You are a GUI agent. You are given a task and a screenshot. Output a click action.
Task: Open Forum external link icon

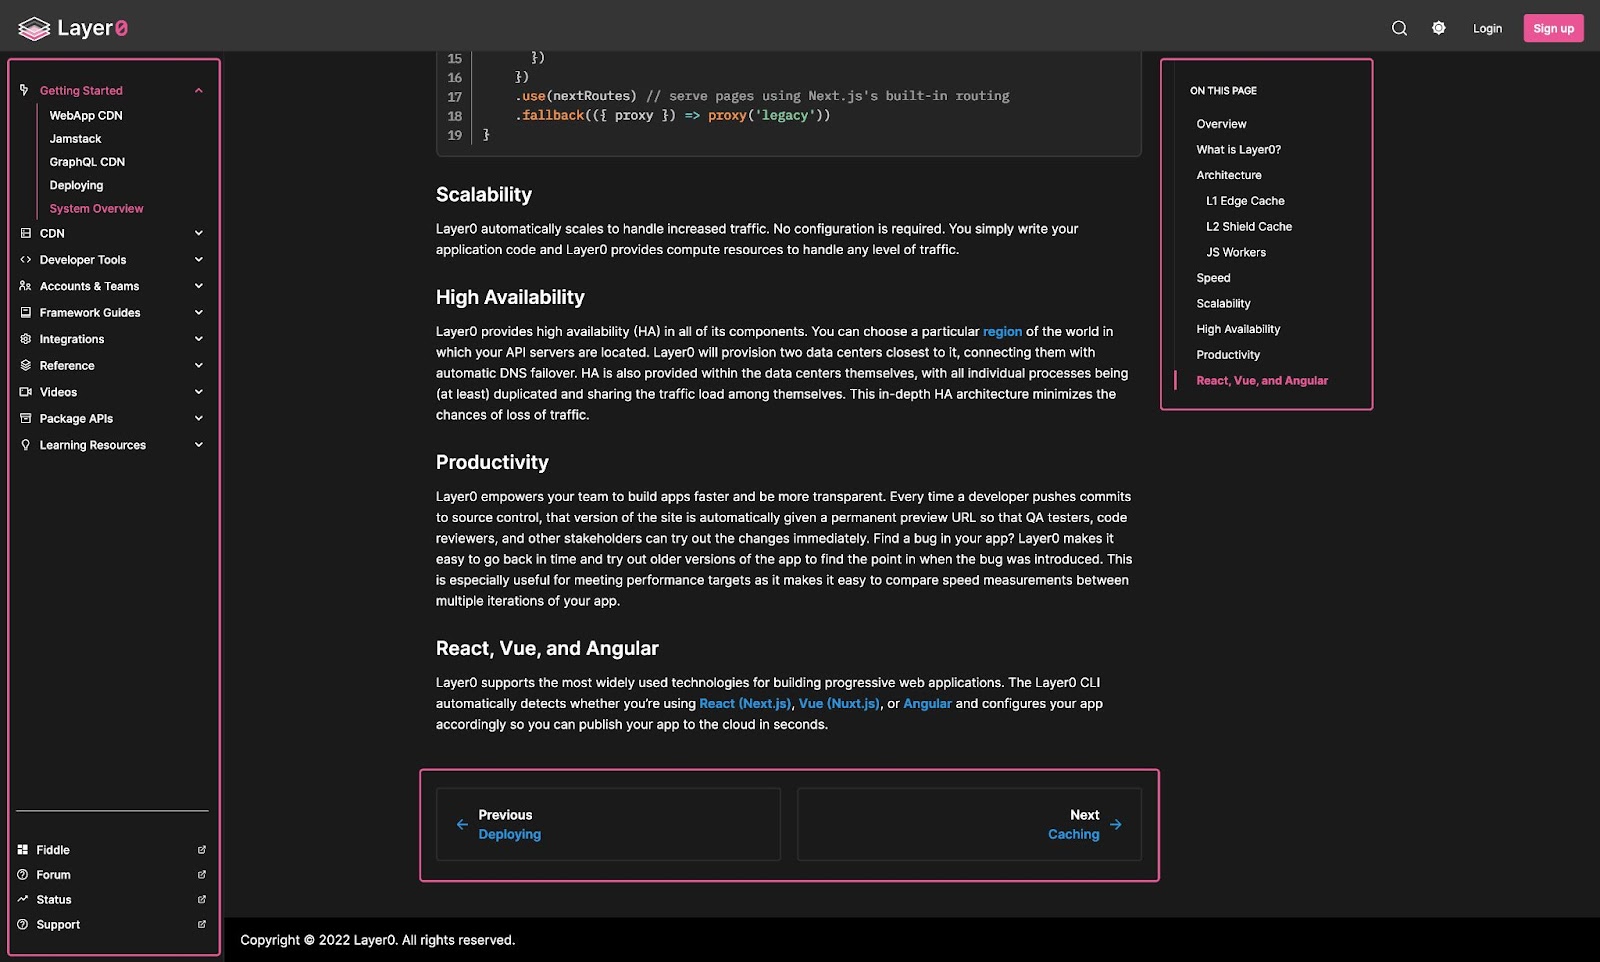(201, 875)
